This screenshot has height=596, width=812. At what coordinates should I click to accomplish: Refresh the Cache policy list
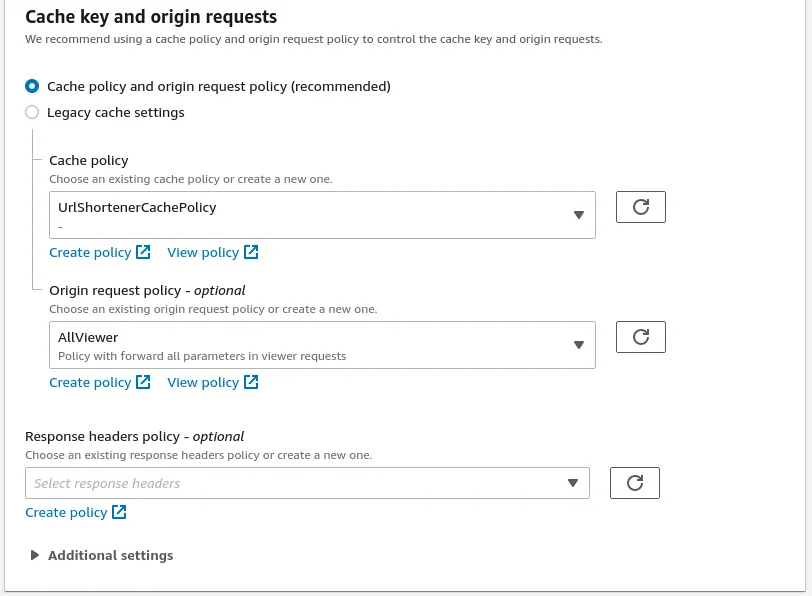(x=641, y=207)
